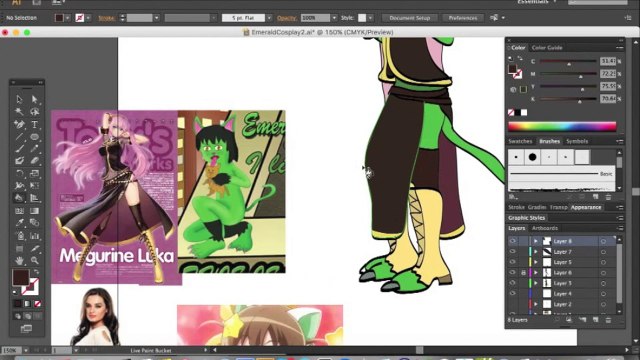This screenshot has width=640, height=360.
Task: Click the Opacity link in control bar
Action: (x=287, y=18)
